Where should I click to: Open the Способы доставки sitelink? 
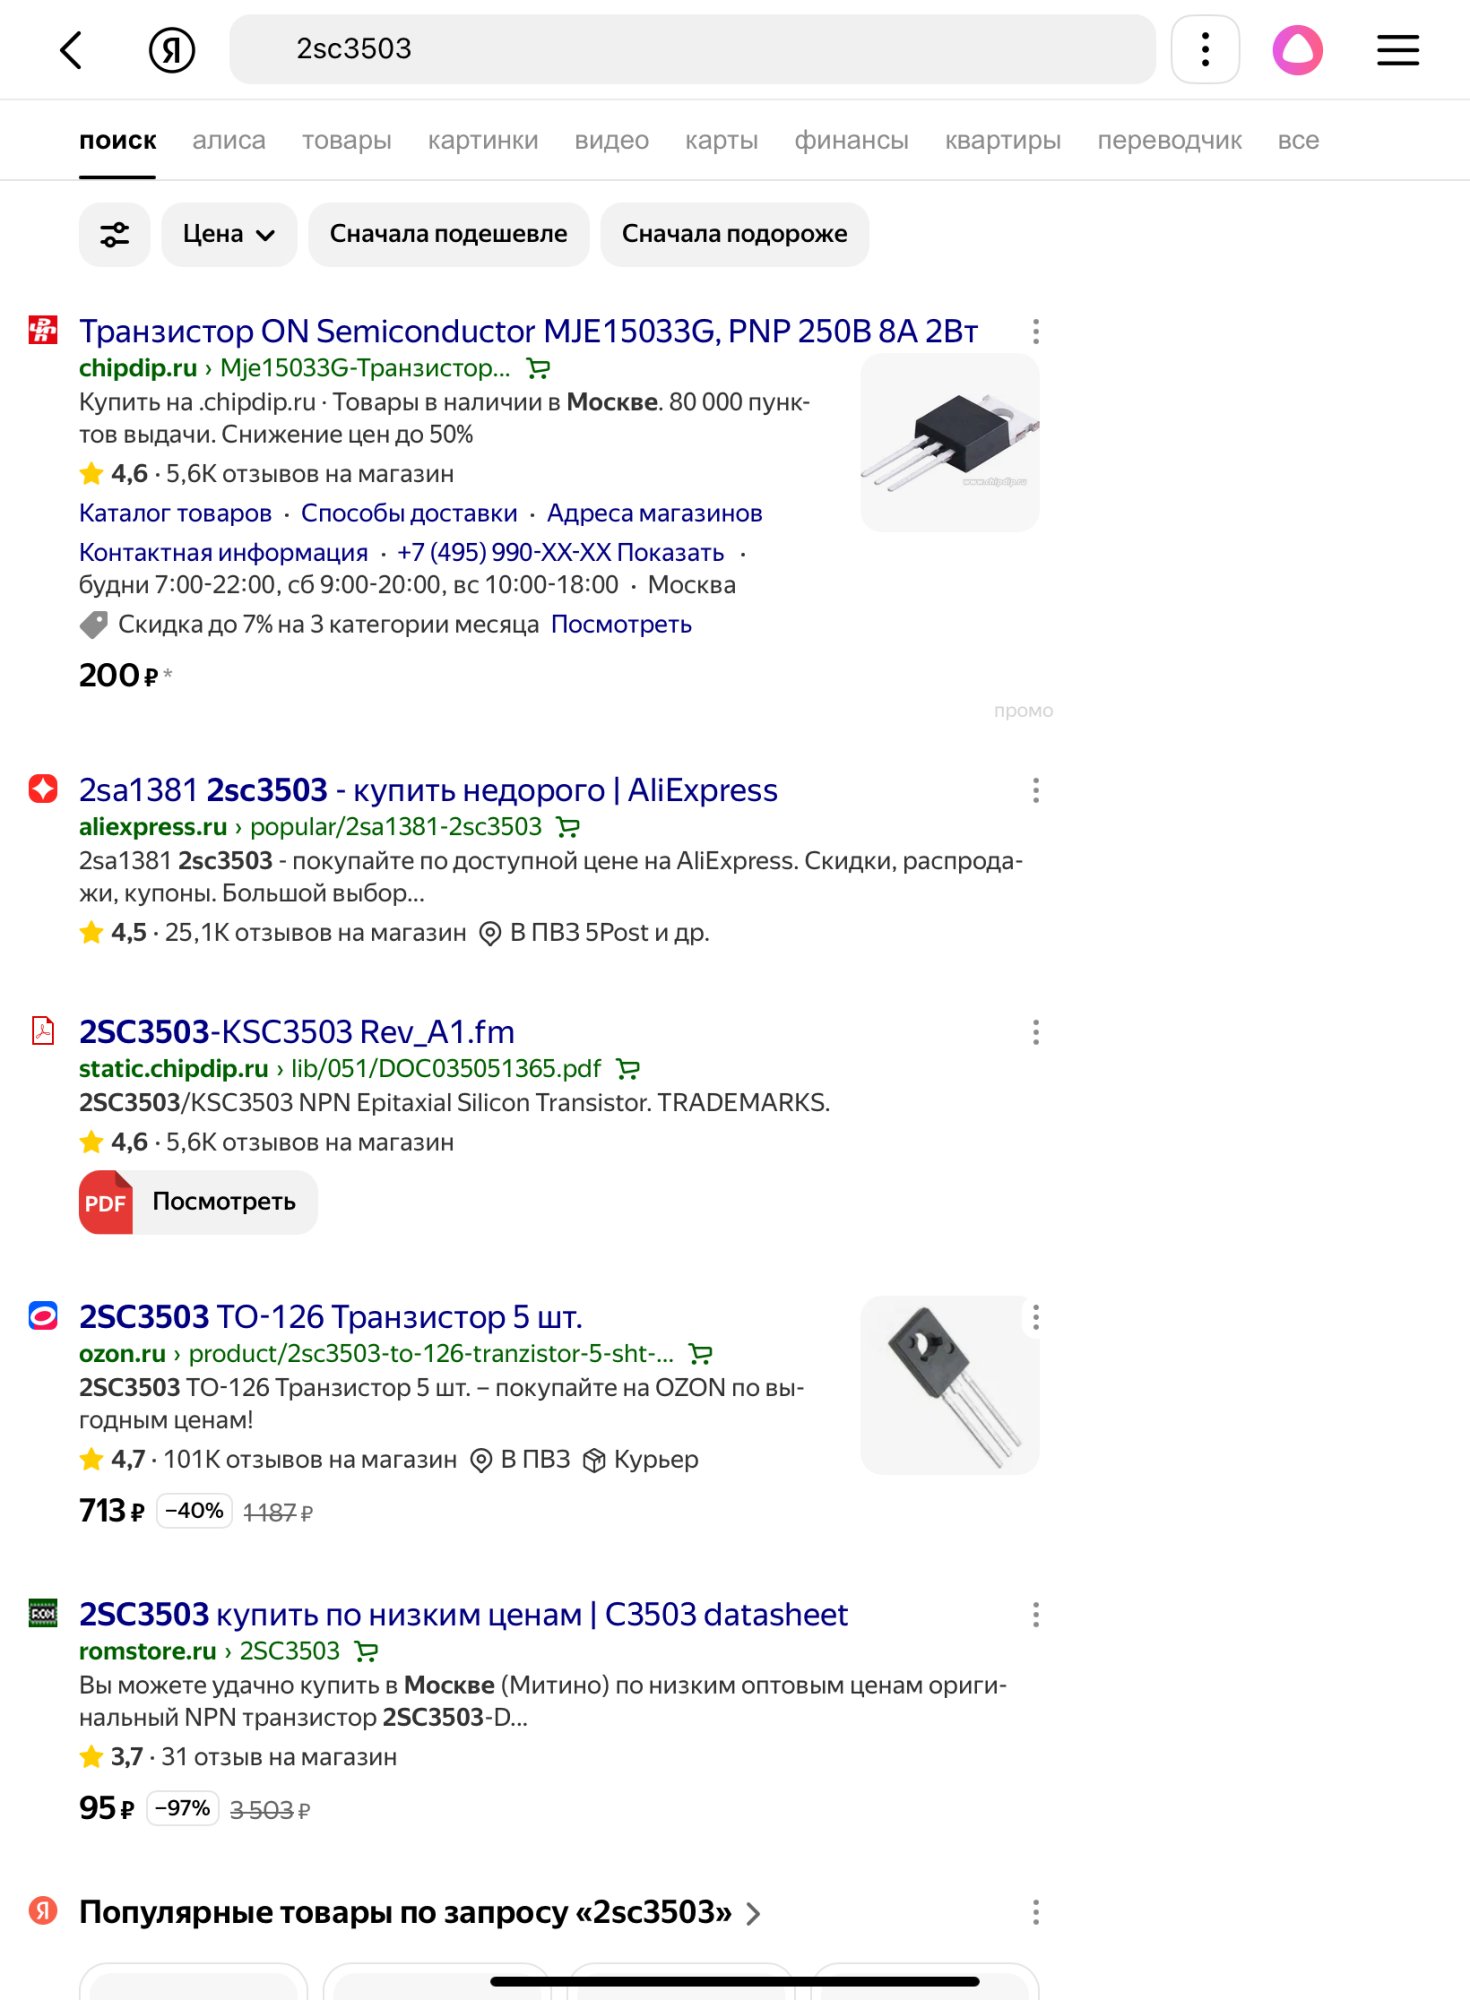(409, 513)
